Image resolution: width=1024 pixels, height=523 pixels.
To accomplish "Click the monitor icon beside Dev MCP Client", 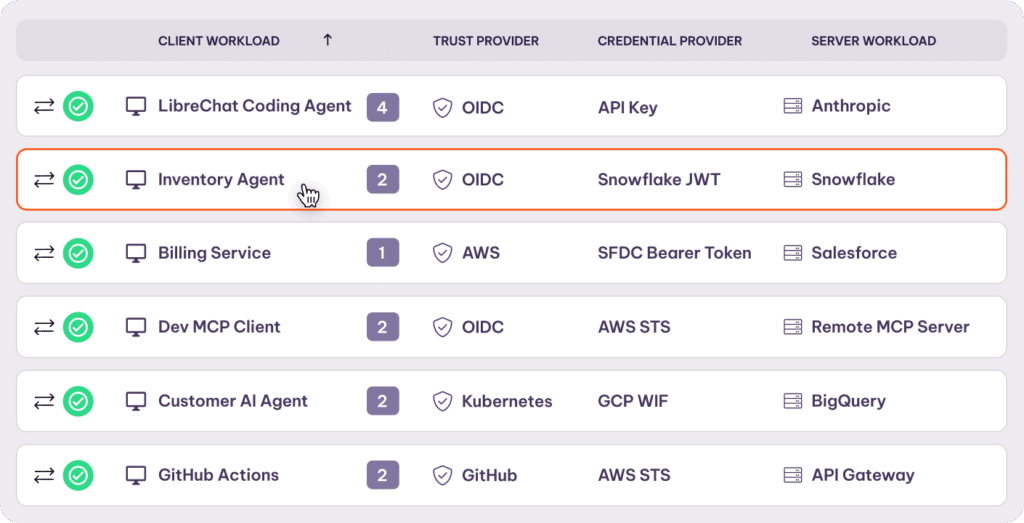I will pos(136,327).
